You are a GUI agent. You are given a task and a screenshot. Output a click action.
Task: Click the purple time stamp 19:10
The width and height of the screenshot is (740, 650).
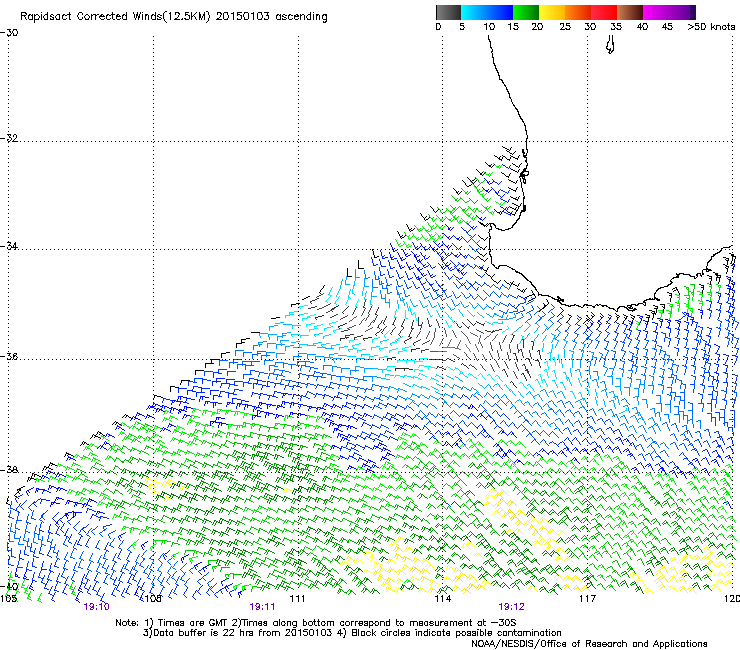(x=96, y=607)
